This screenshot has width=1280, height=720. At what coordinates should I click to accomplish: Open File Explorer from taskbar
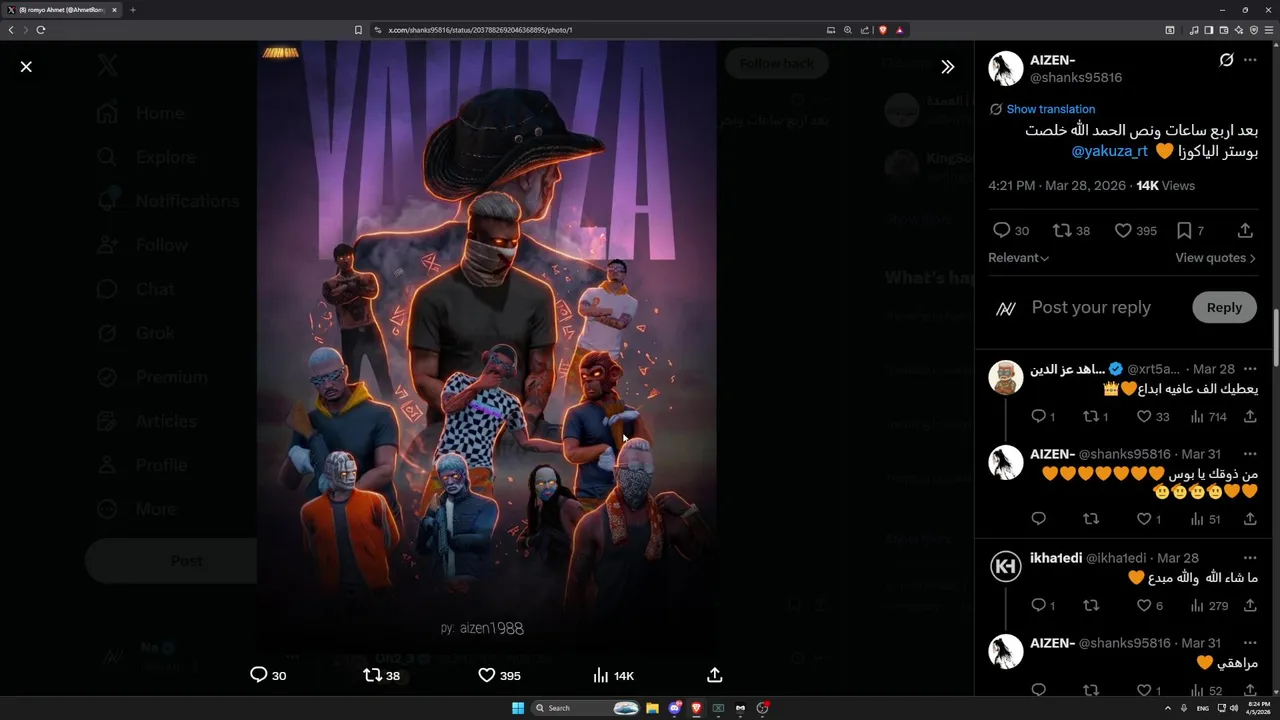652,708
